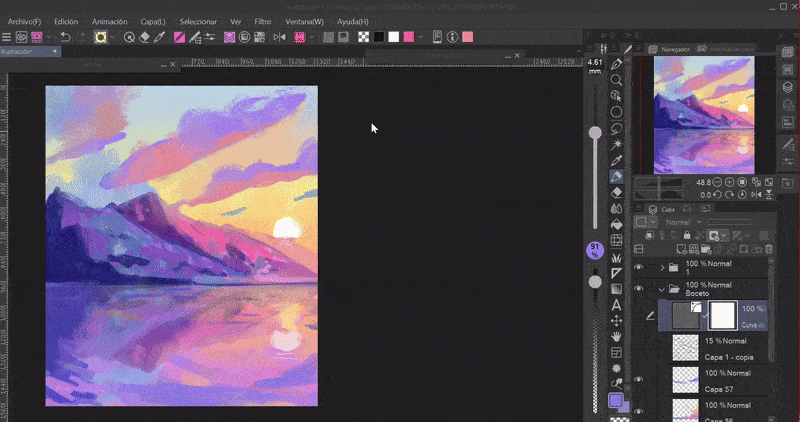The image size is (800, 422).
Task: Click the navigator rotate right button
Action: pos(730,194)
